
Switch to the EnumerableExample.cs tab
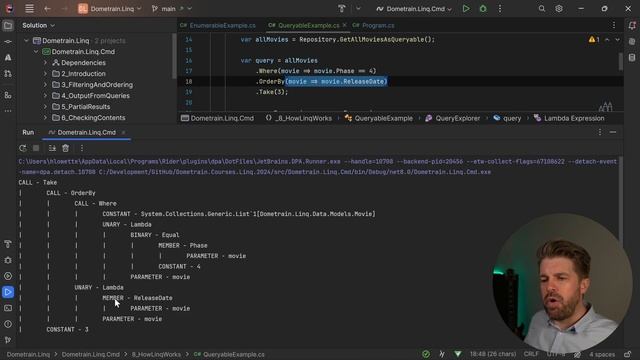click(218, 25)
